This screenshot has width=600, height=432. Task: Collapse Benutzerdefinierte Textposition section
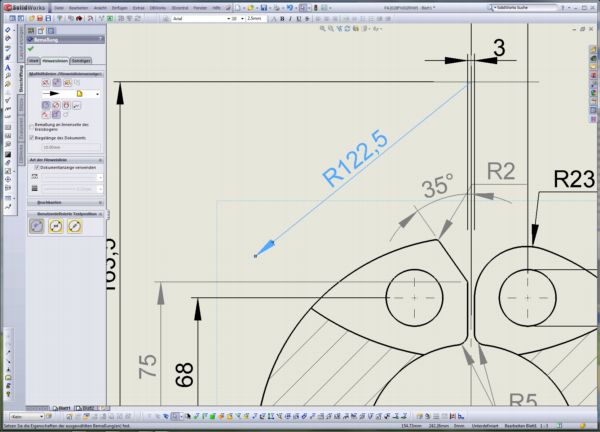point(100,214)
